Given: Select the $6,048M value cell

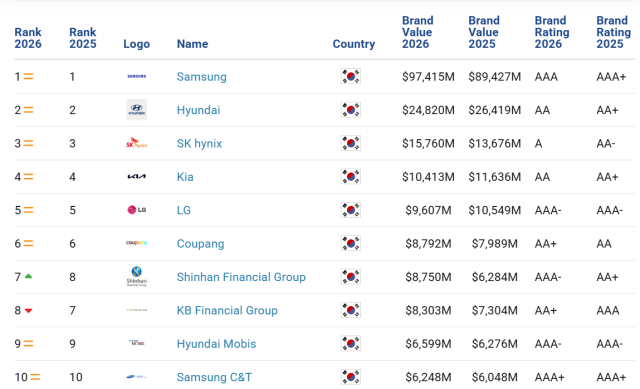Looking at the screenshot, I should (x=495, y=377).
